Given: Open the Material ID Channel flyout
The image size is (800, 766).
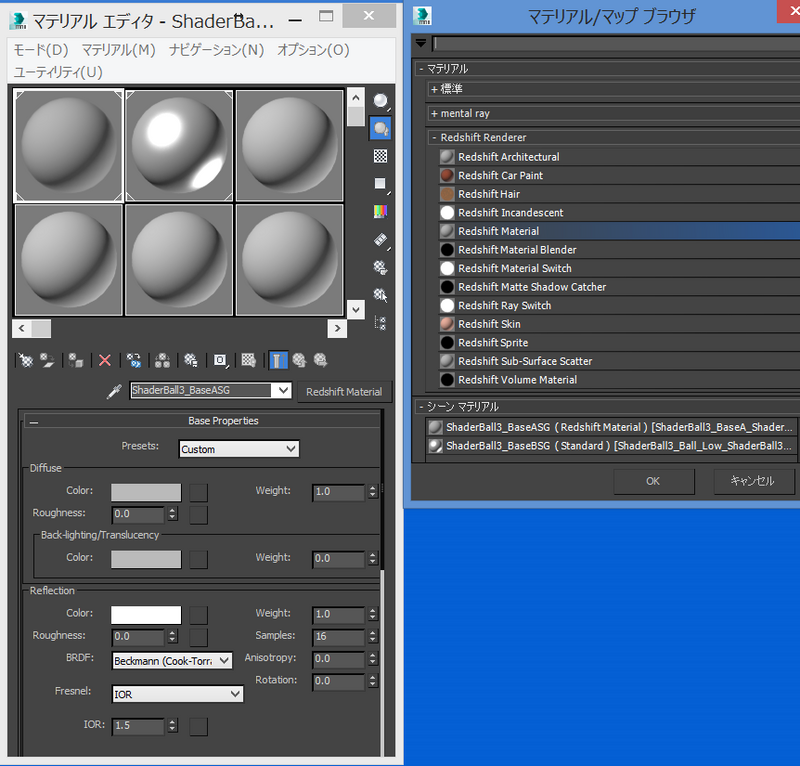Looking at the screenshot, I should click(220, 361).
